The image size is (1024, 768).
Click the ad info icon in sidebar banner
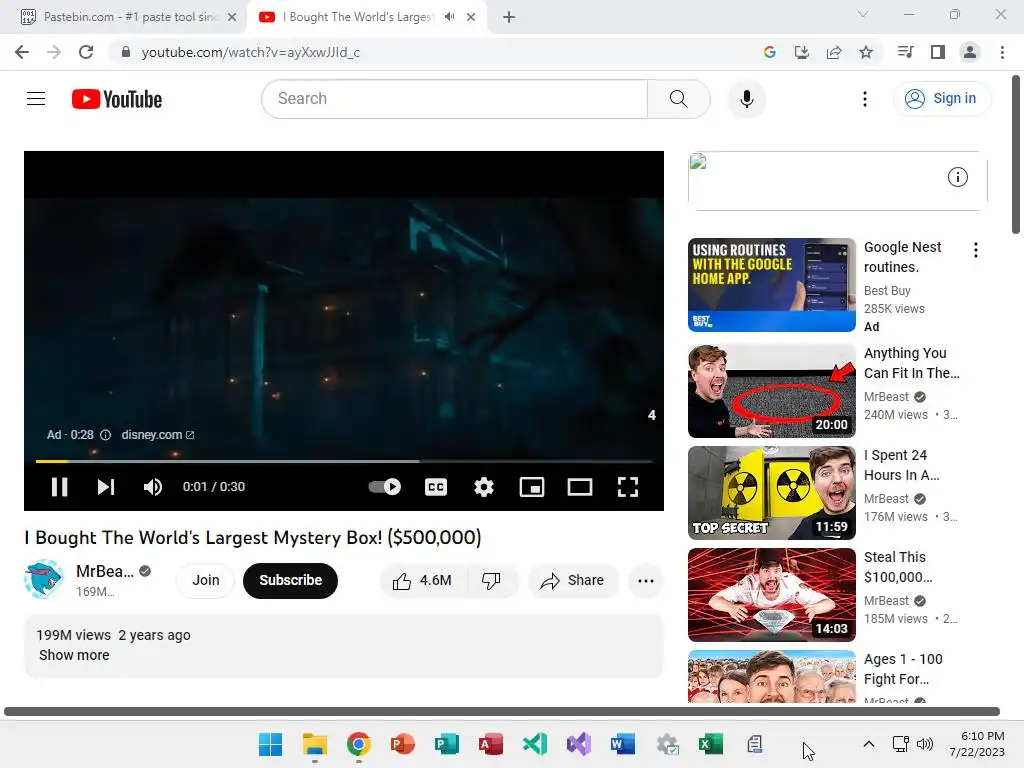tap(957, 177)
